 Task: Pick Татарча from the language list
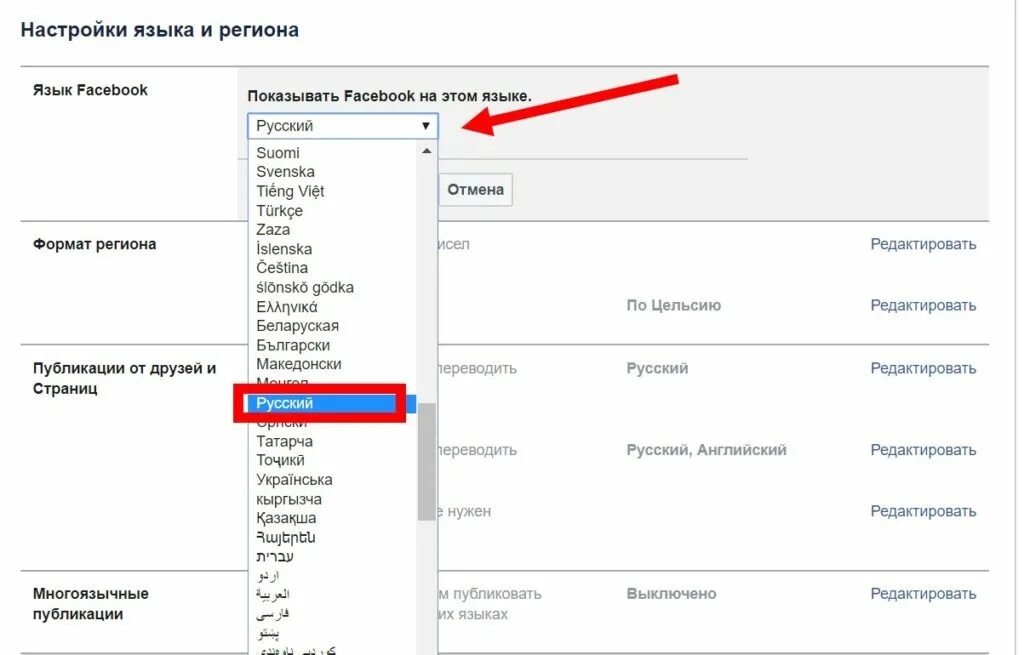point(284,441)
